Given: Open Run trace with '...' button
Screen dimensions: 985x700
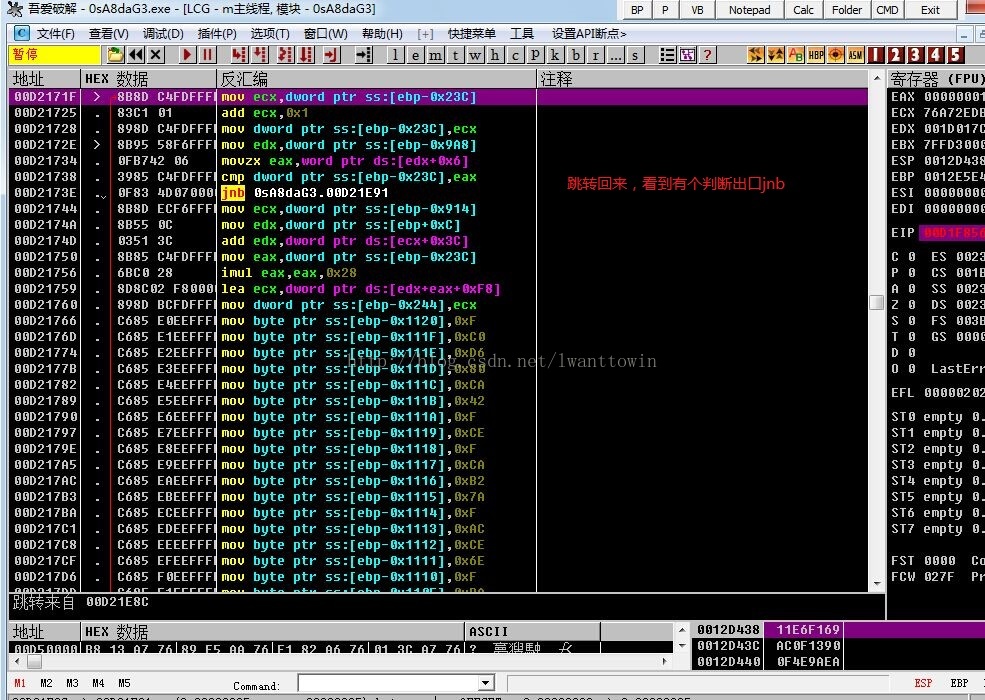Looking at the screenshot, I should coord(616,55).
